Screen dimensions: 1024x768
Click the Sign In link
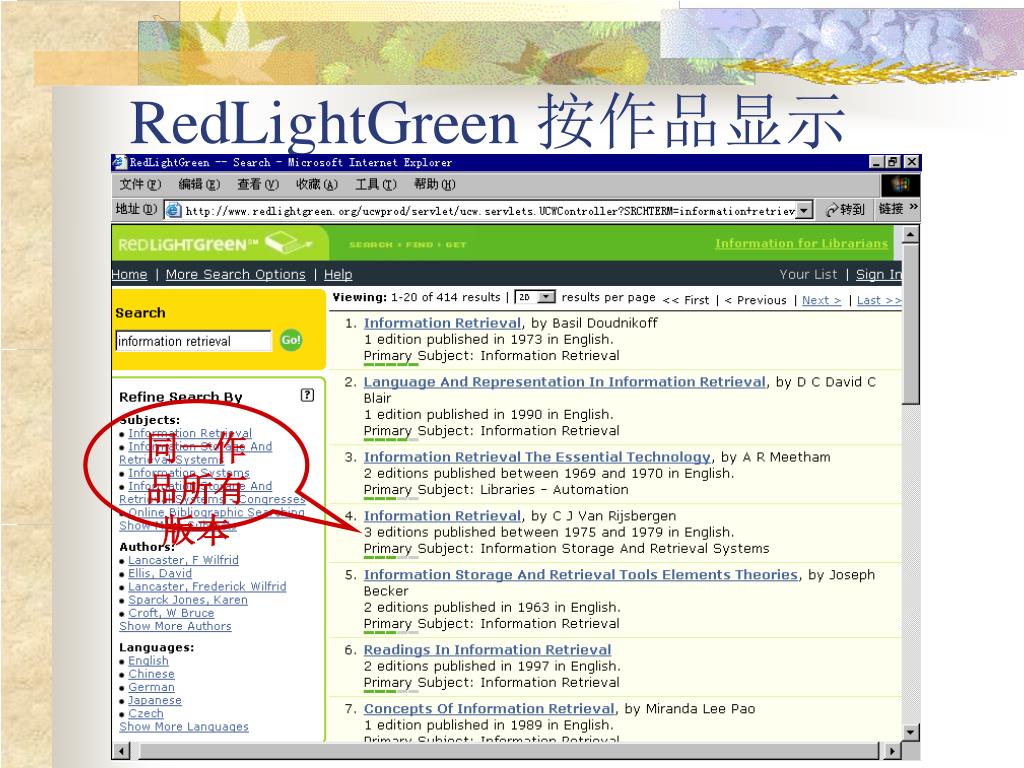[x=878, y=274]
